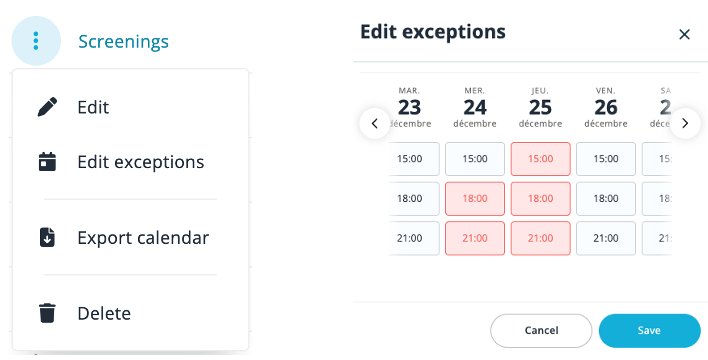This screenshot has width=708, height=360.
Task: Click the calendar icon for Edit exceptions
Action: pyautogui.click(x=47, y=162)
